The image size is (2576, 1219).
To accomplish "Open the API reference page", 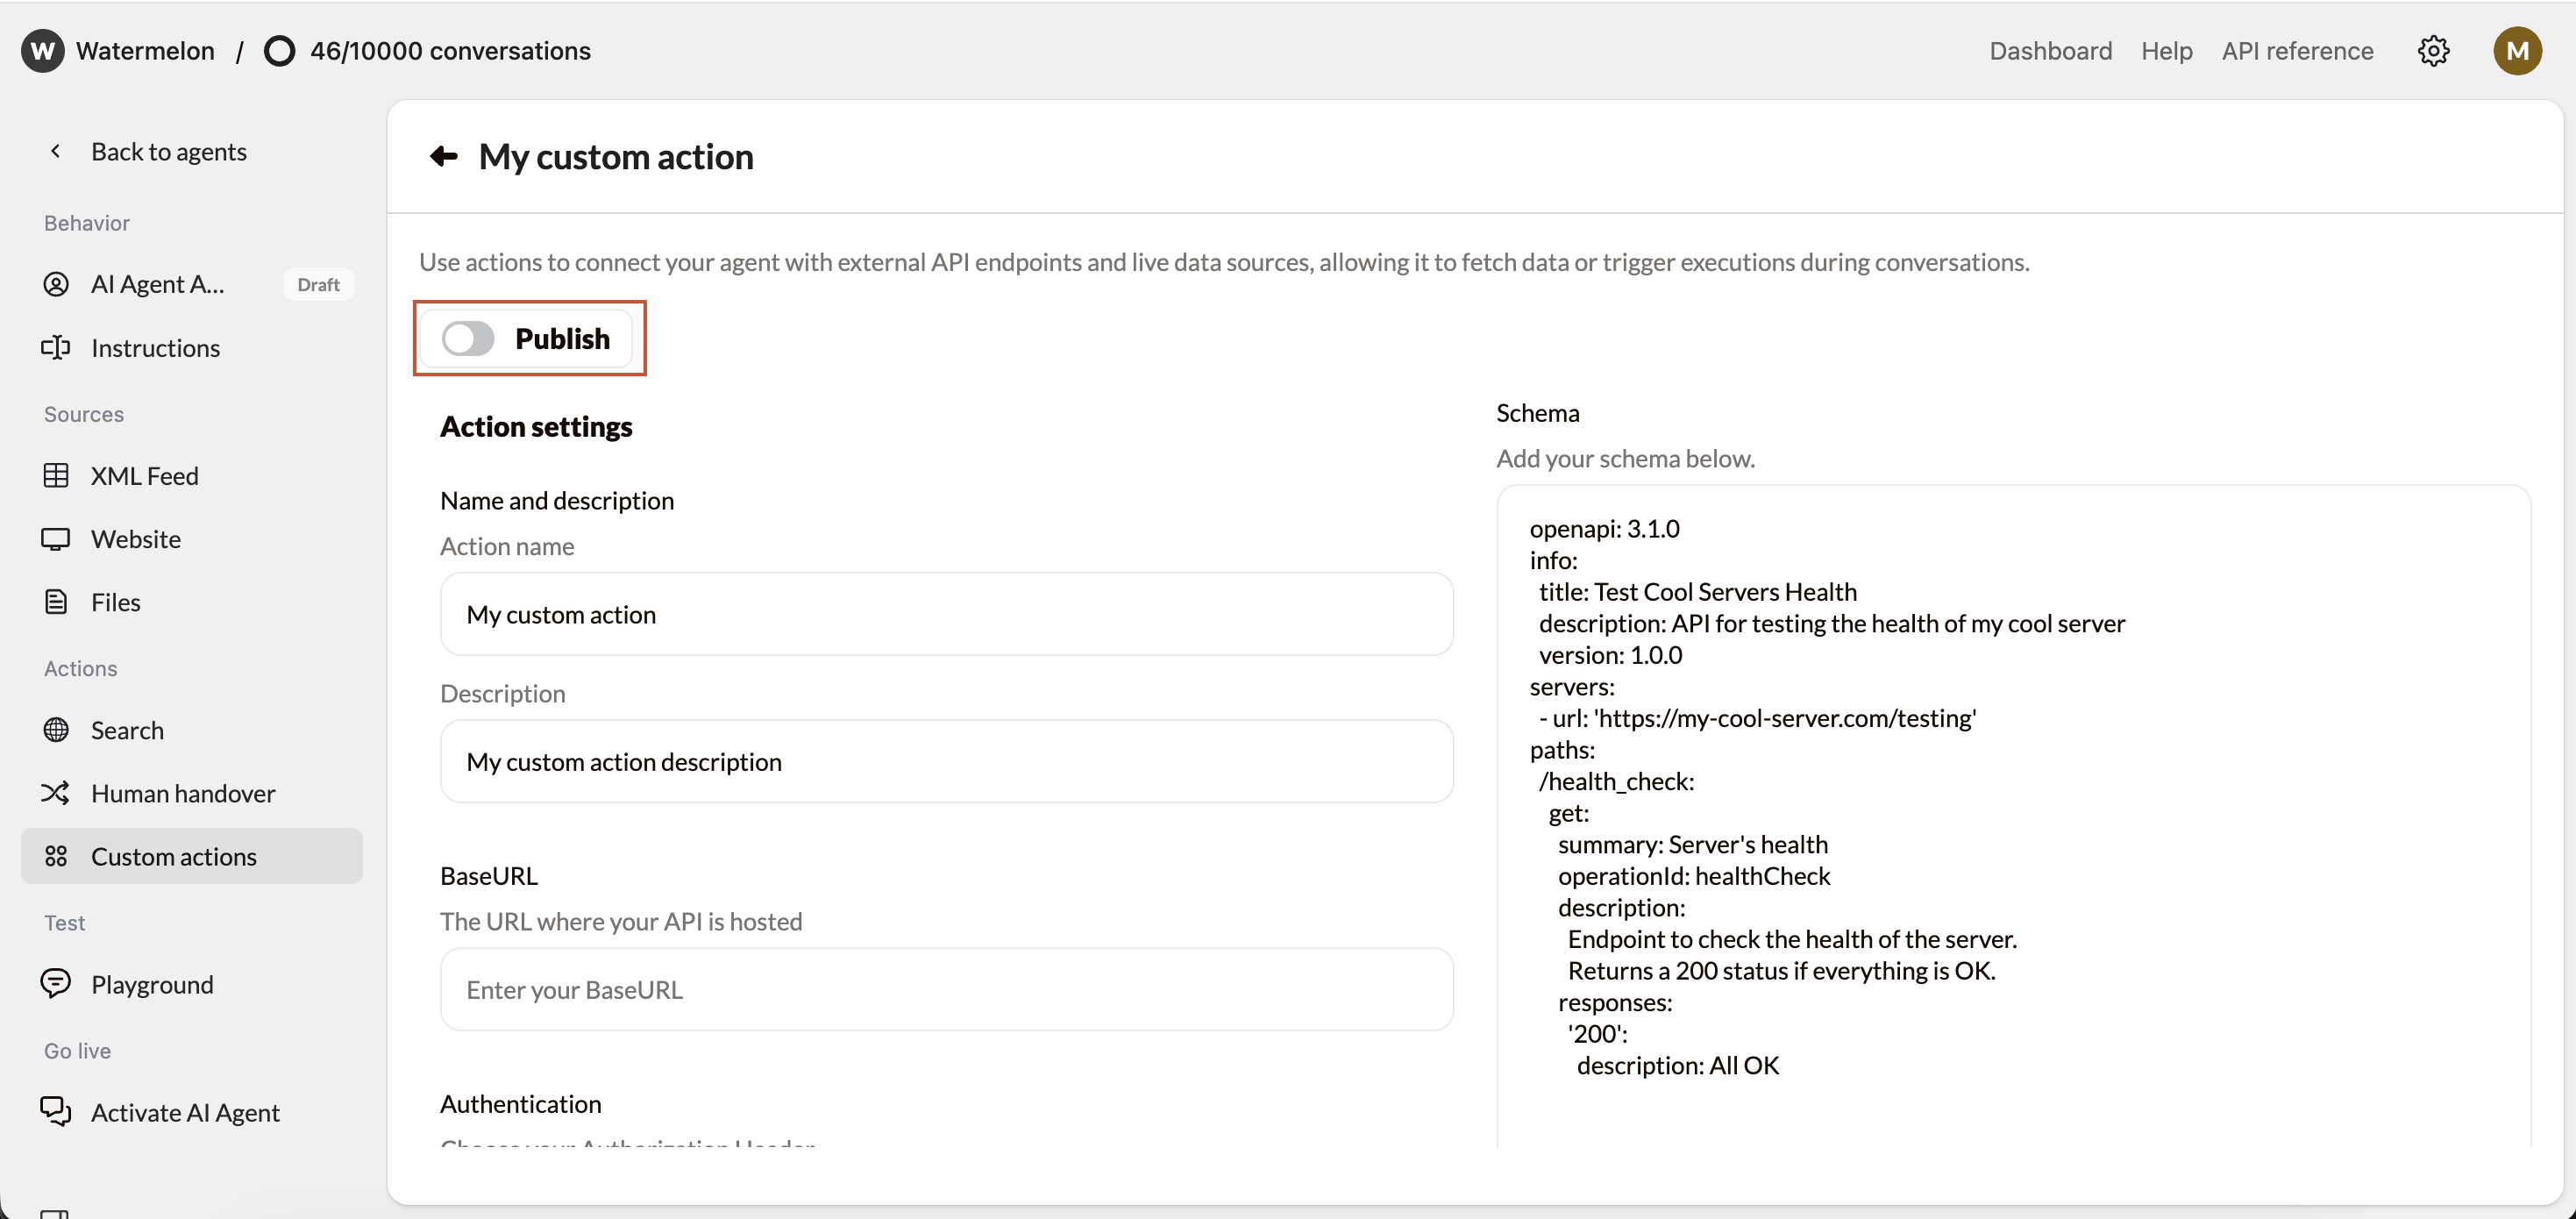I will point(2297,50).
